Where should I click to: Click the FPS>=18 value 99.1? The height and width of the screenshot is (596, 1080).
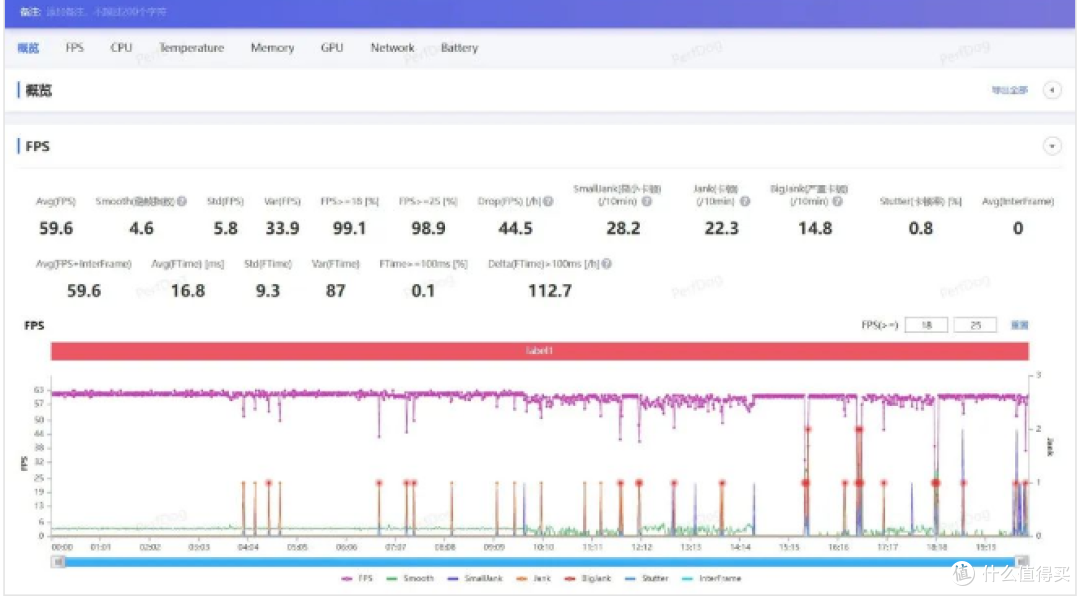349,228
